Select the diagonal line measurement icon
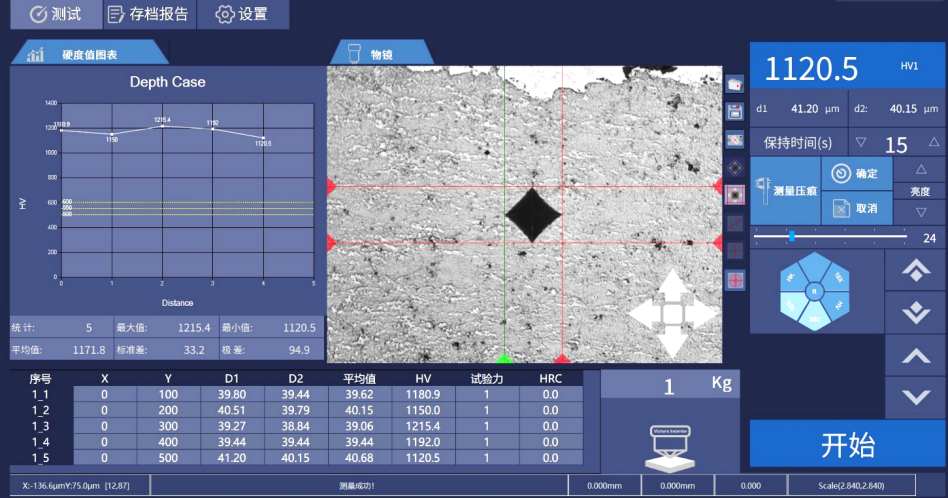This screenshot has width=948, height=498. (x=735, y=224)
